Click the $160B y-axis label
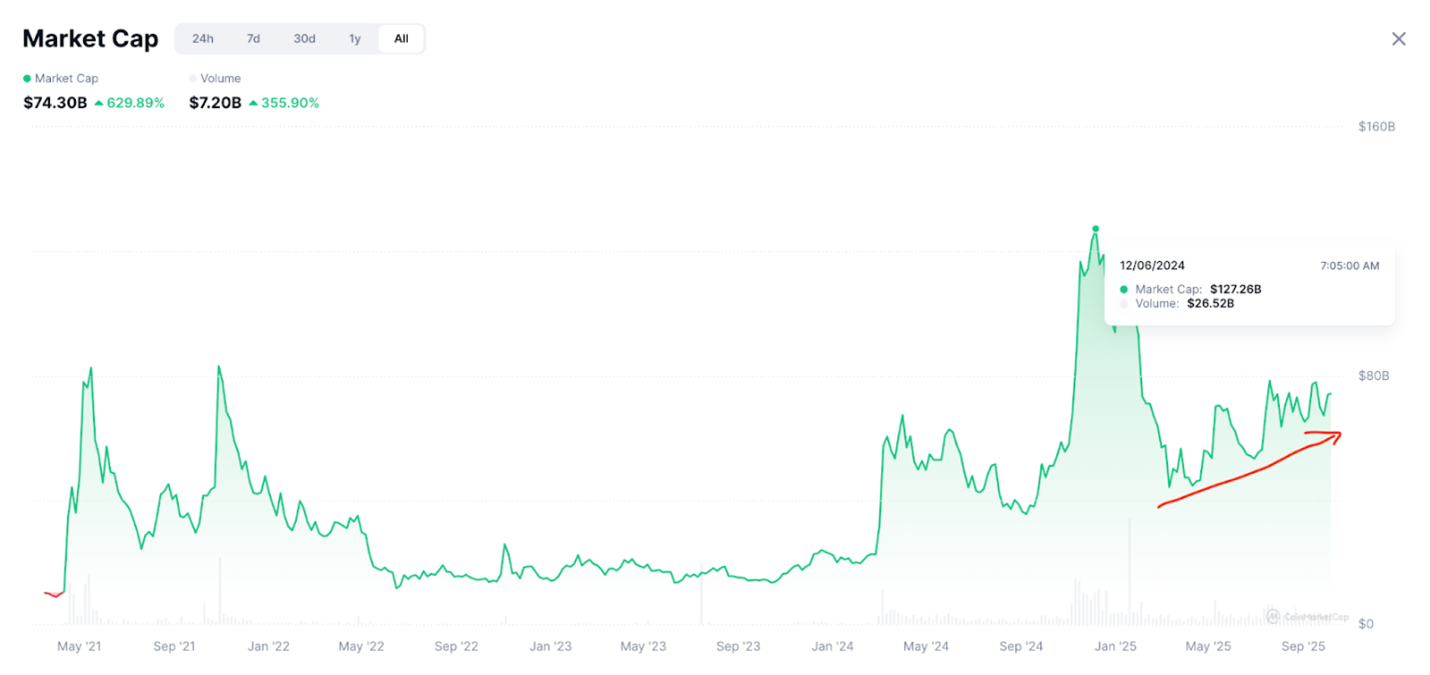 [1376, 127]
